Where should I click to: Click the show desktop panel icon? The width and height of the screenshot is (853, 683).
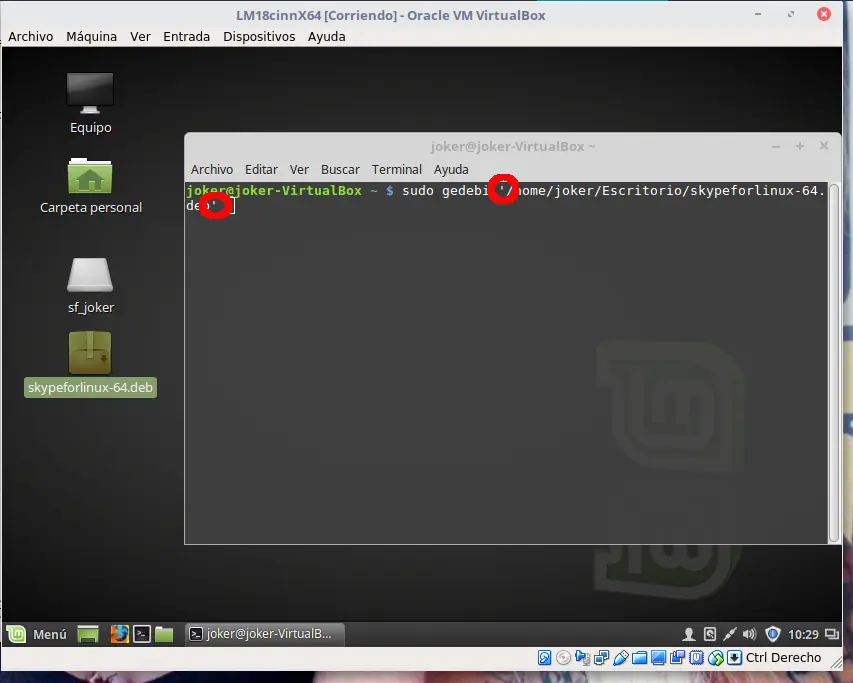tap(88, 634)
